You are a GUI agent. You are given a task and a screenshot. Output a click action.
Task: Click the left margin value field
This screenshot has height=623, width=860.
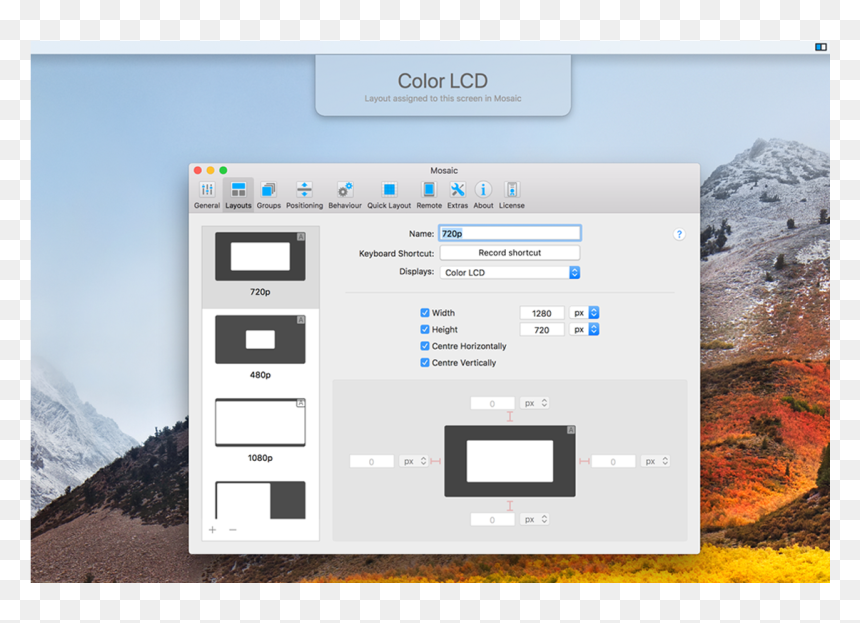[372, 461]
